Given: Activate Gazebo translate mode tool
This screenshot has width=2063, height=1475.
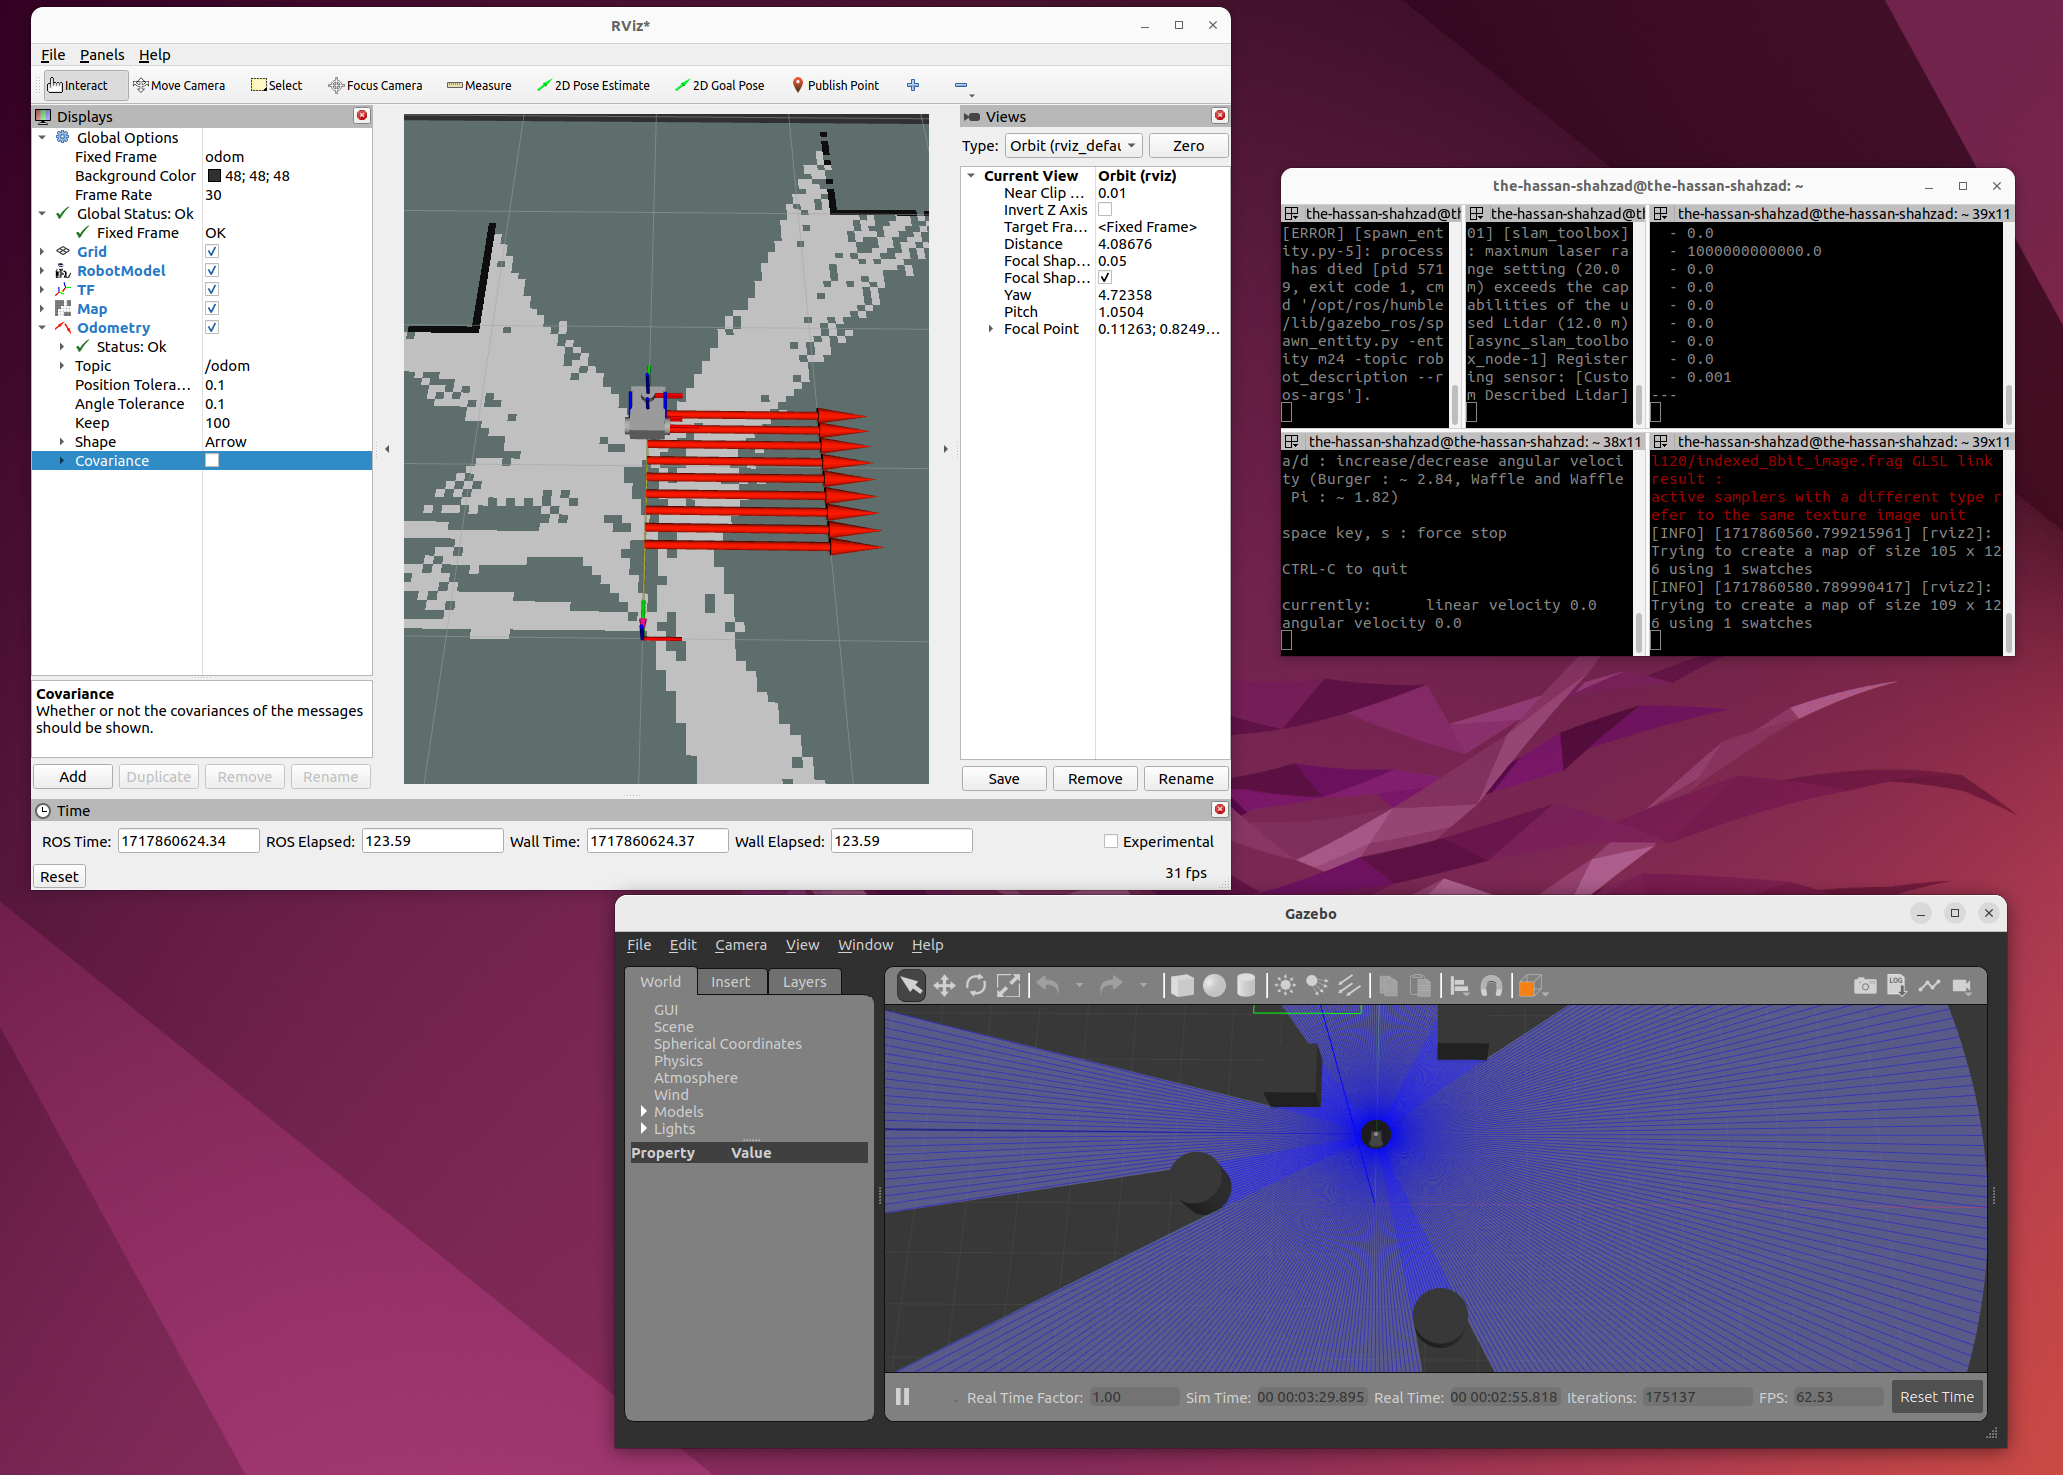Looking at the screenshot, I should [x=944, y=986].
